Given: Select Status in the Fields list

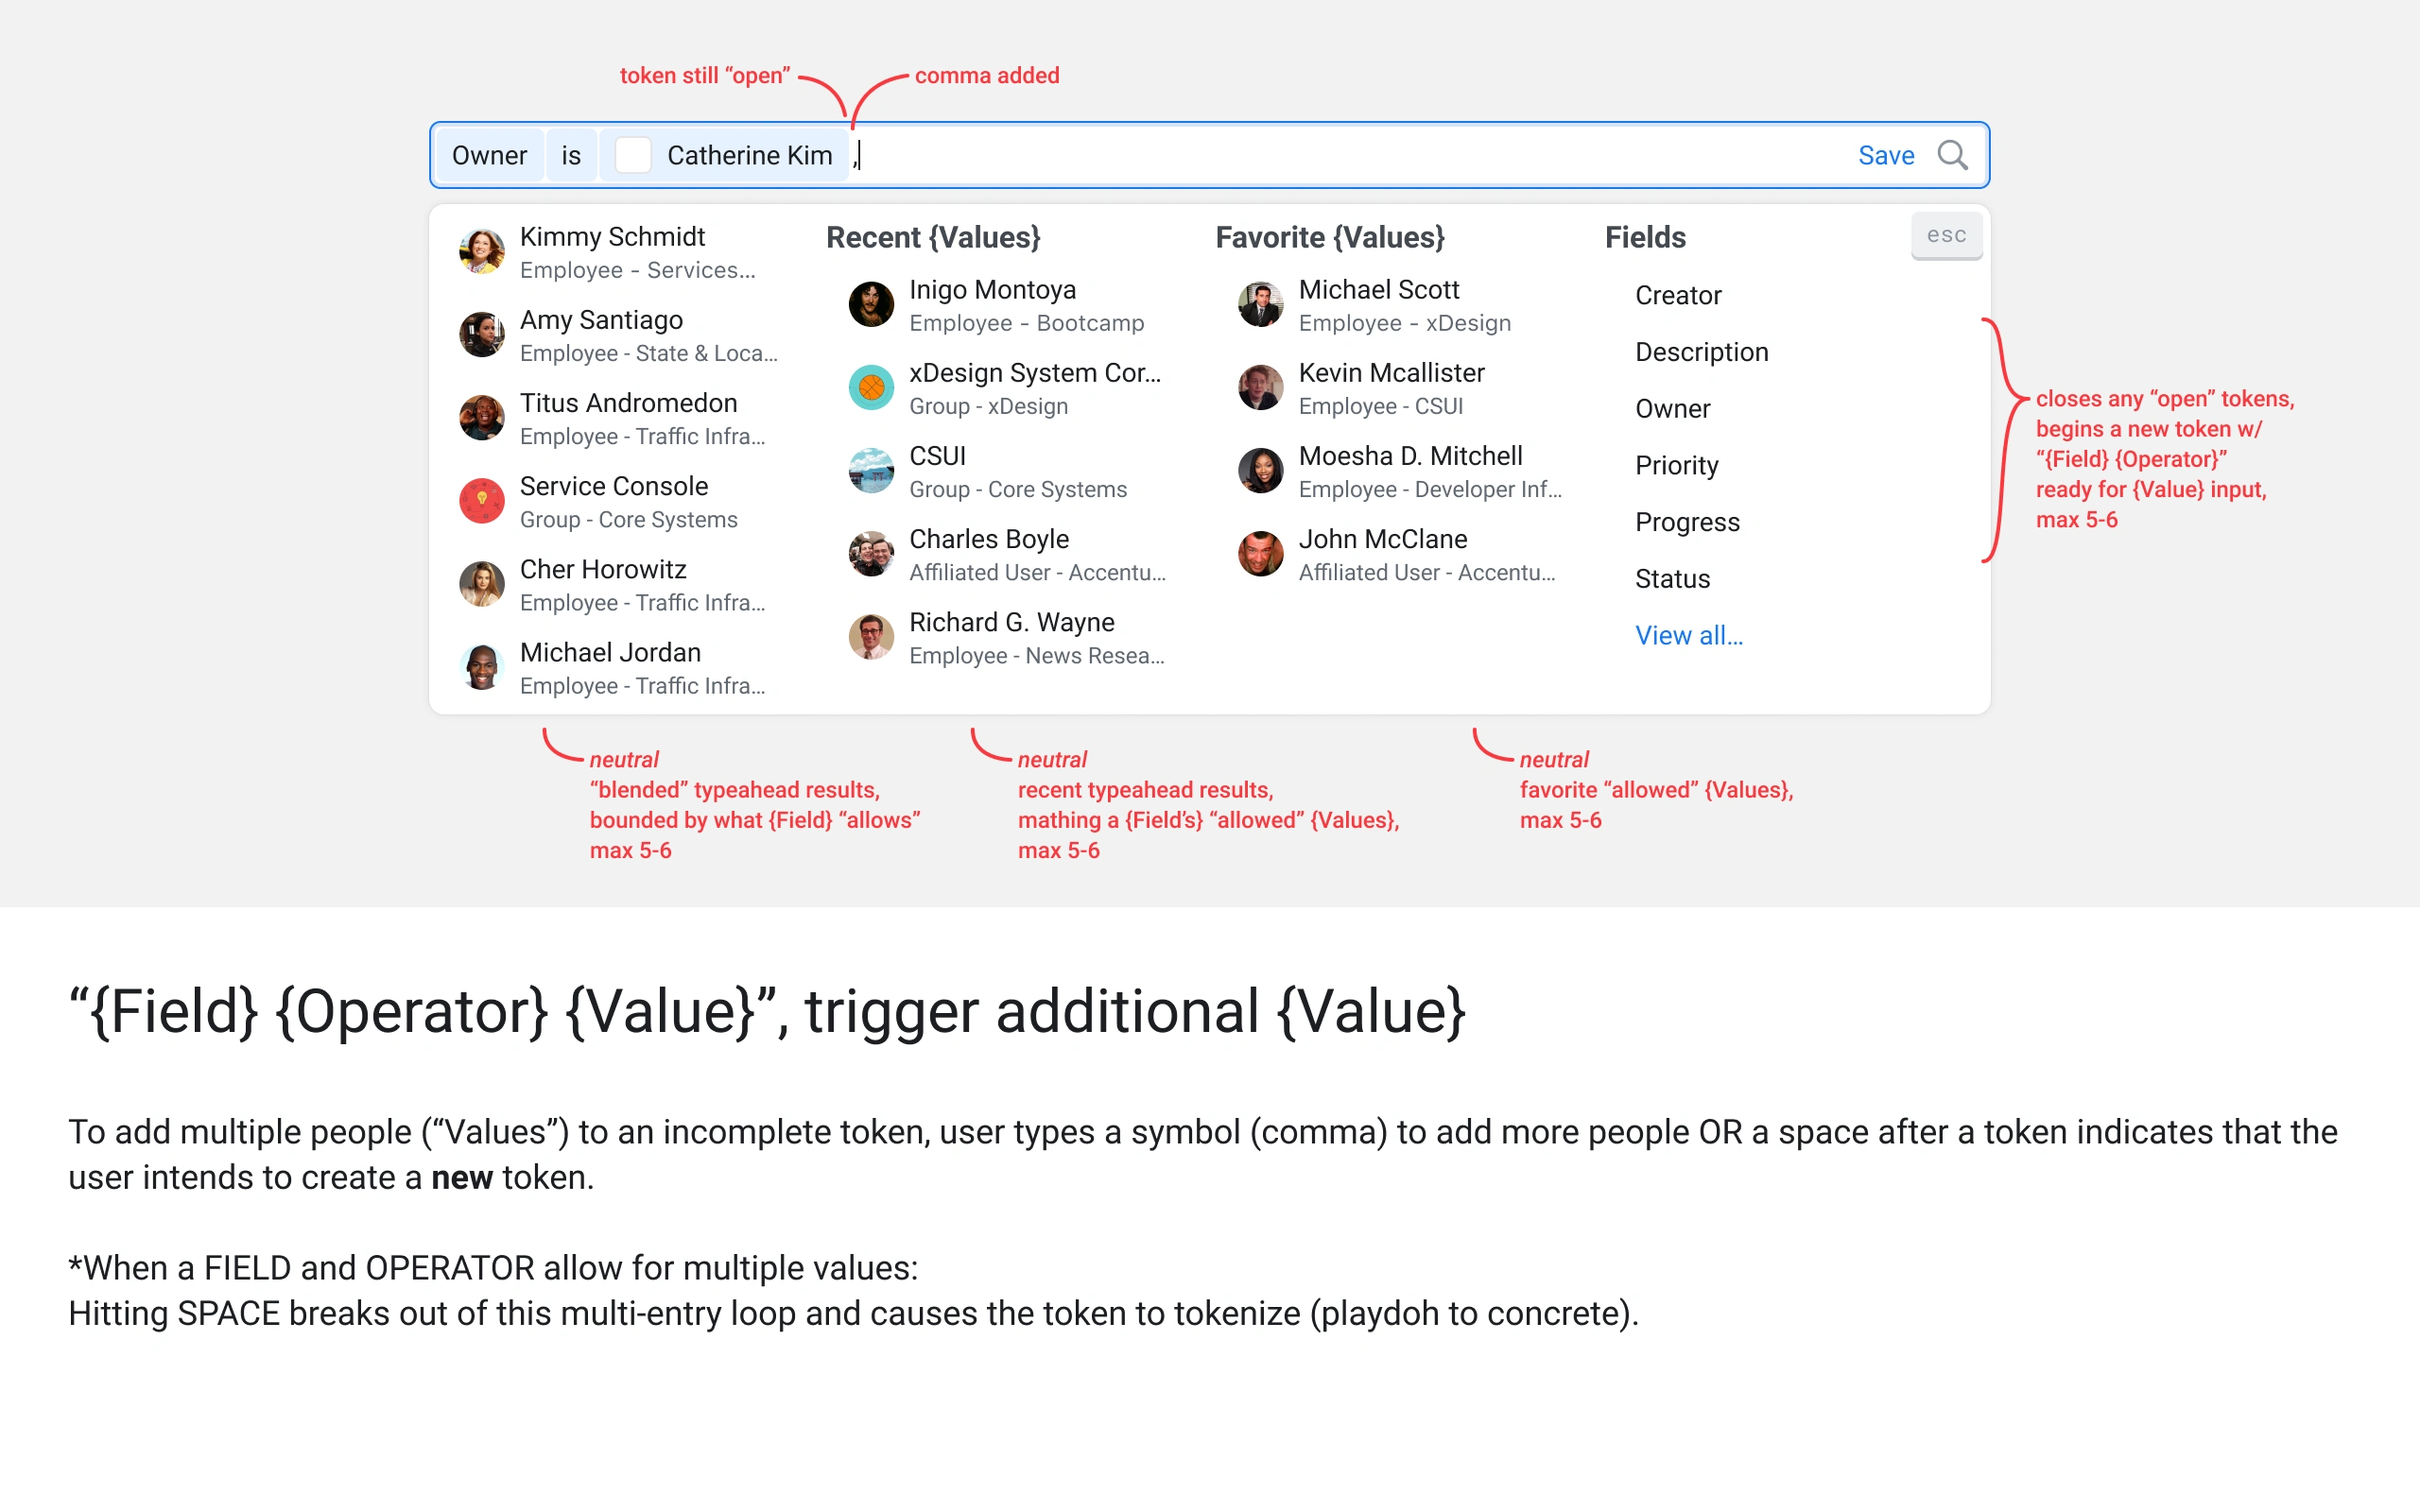Looking at the screenshot, I should coord(1672,579).
